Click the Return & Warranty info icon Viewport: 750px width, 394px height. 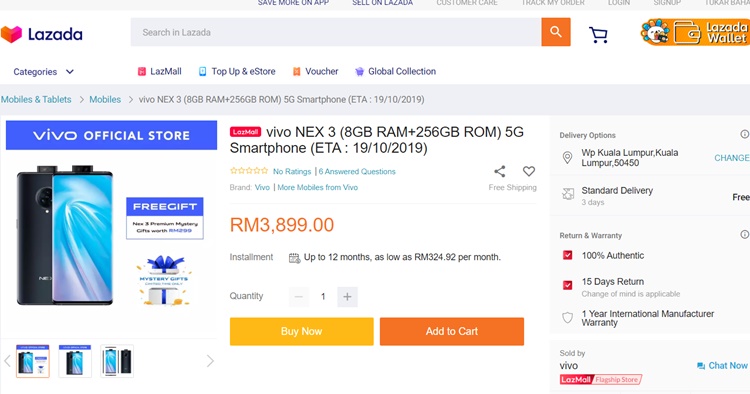point(745,234)
